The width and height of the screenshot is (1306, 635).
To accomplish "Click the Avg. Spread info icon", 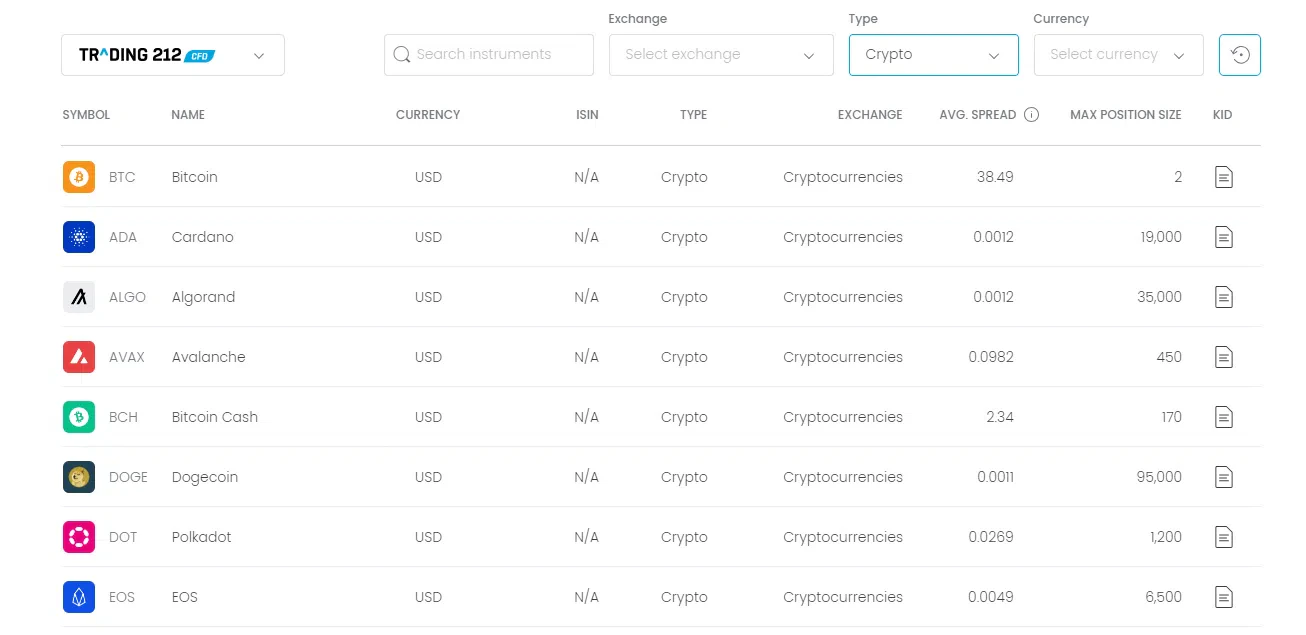I will [x=1032, y=115].
